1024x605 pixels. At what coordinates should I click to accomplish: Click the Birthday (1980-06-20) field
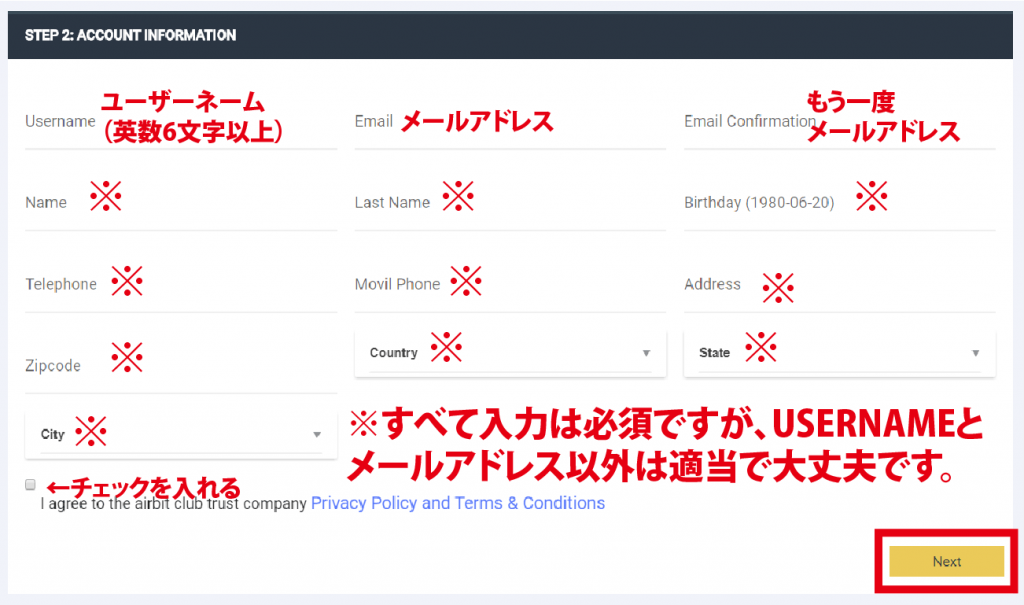tap(840, 203)
